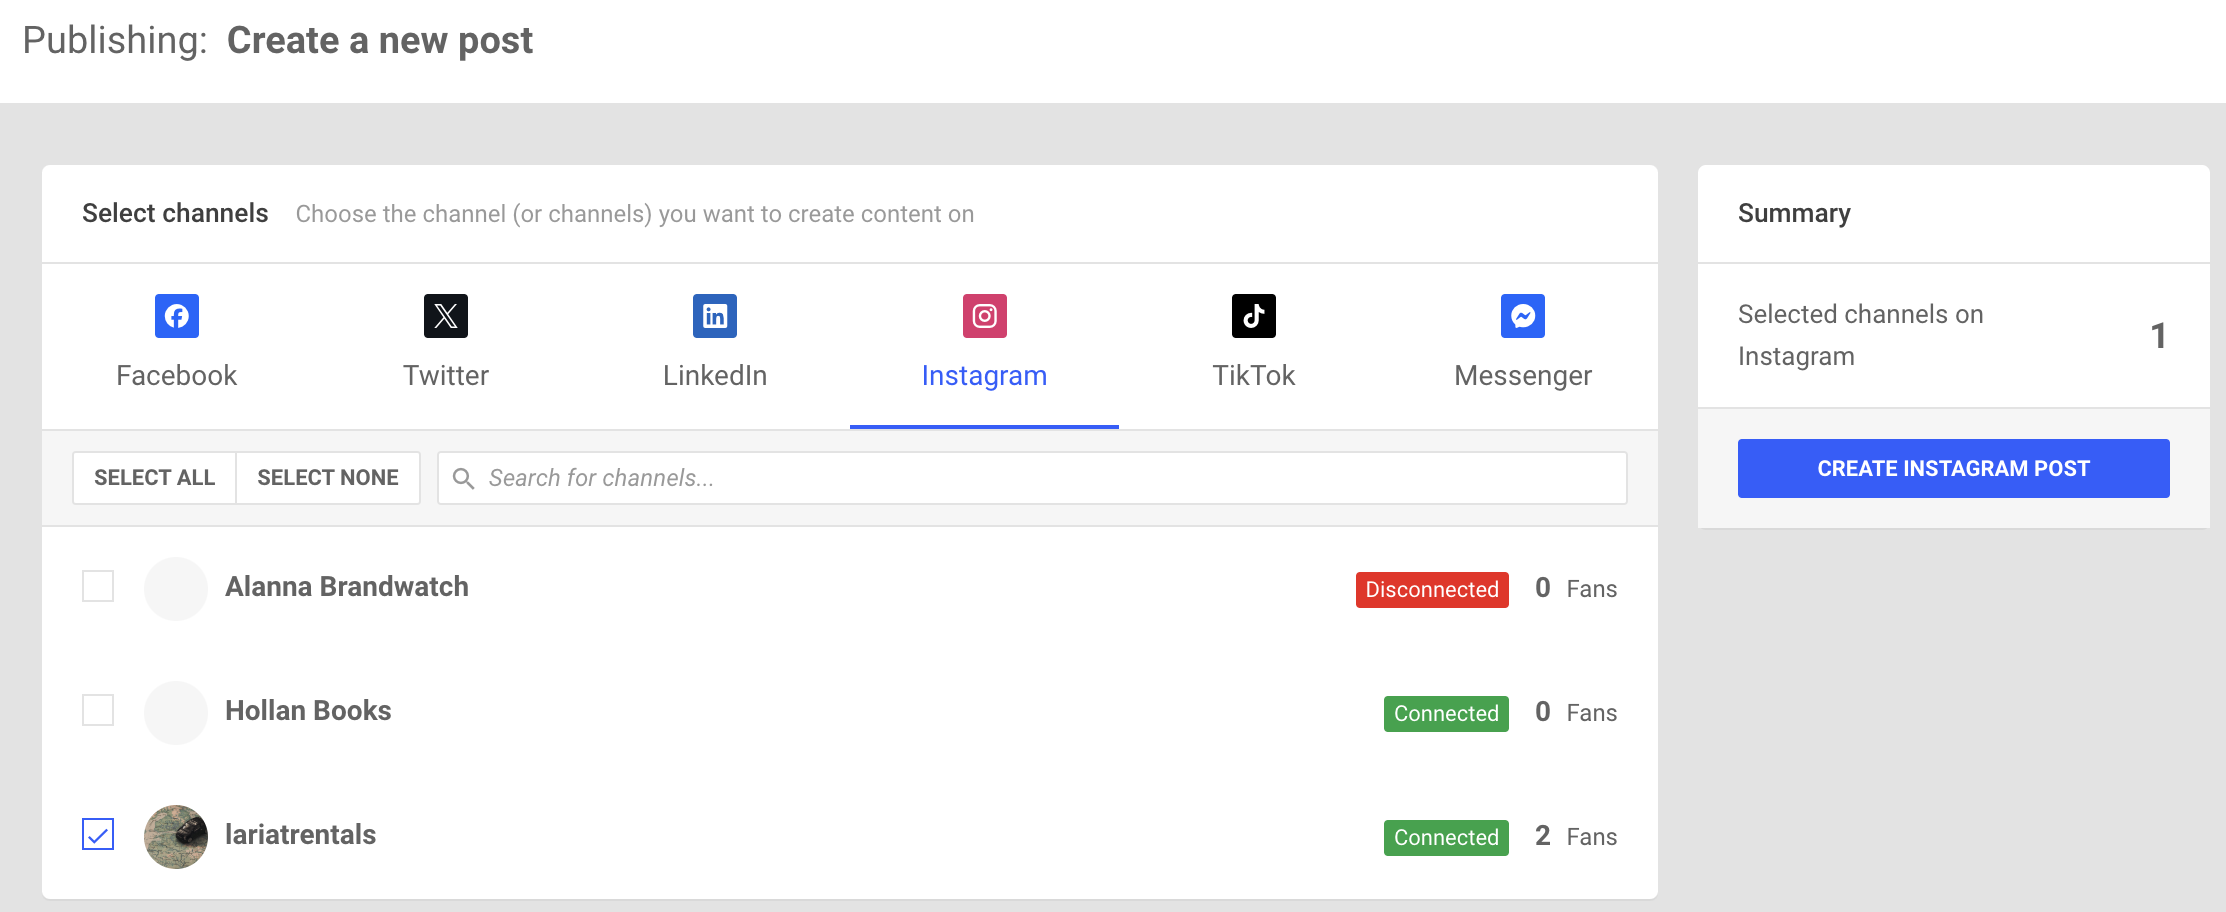Click CREATE INSTAGRAM POST button
Image resolution: width=2226 pixels, height=912 pixels.
click(x=1953, y=468)
